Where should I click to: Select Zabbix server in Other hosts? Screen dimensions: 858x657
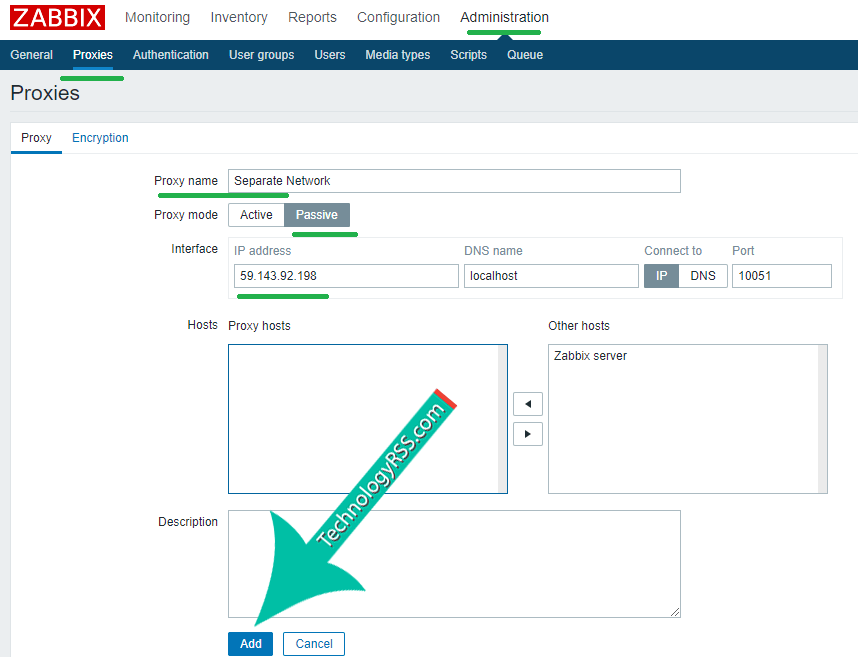click(590, 356)
